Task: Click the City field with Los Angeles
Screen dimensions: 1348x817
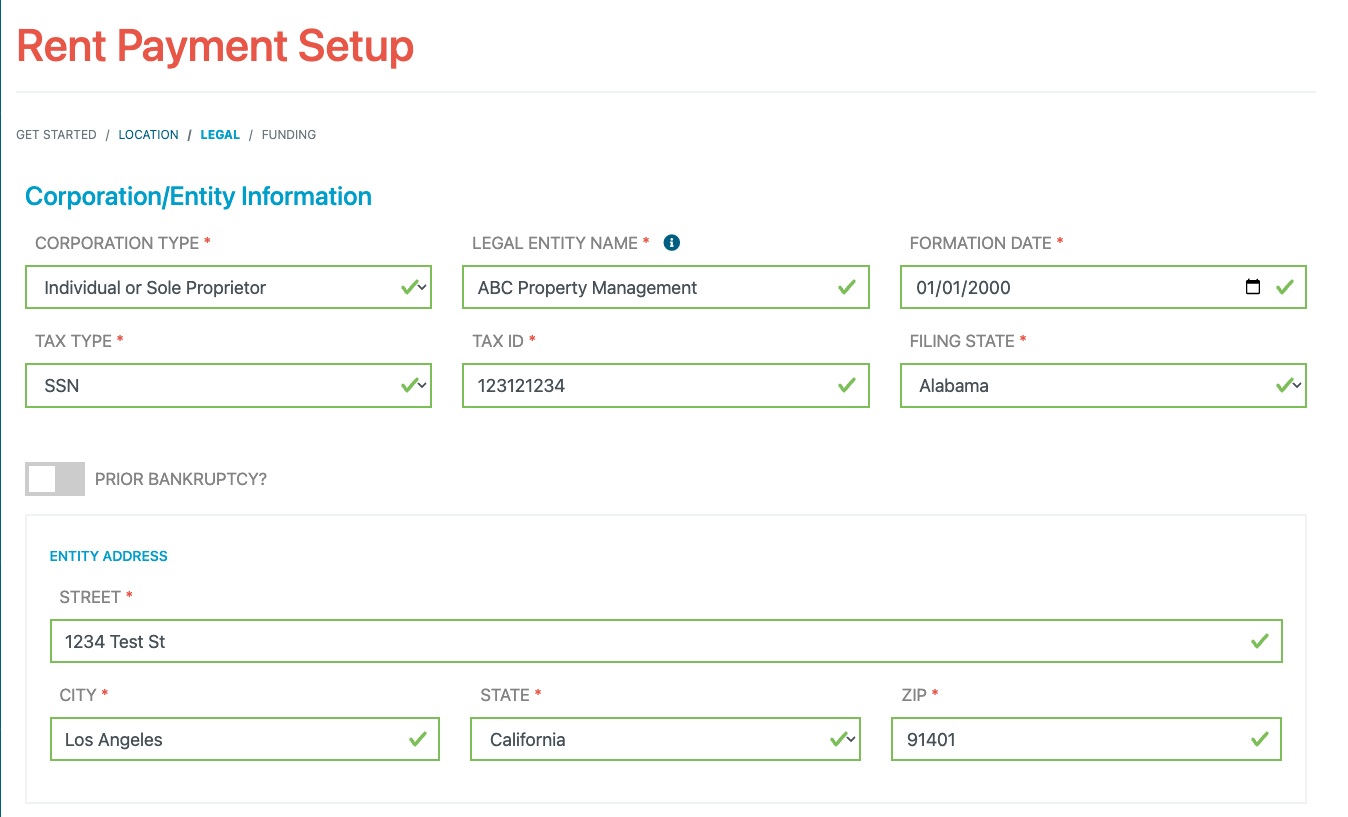Action: click(245, 739)
